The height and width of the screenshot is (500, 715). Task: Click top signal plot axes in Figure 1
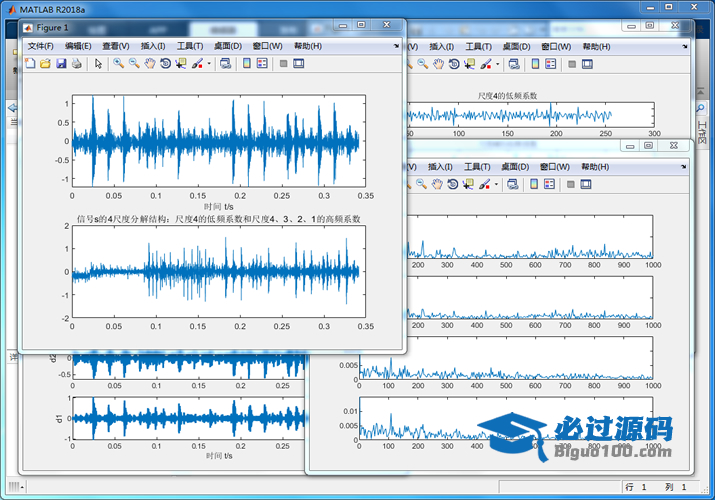coord(219,141)
